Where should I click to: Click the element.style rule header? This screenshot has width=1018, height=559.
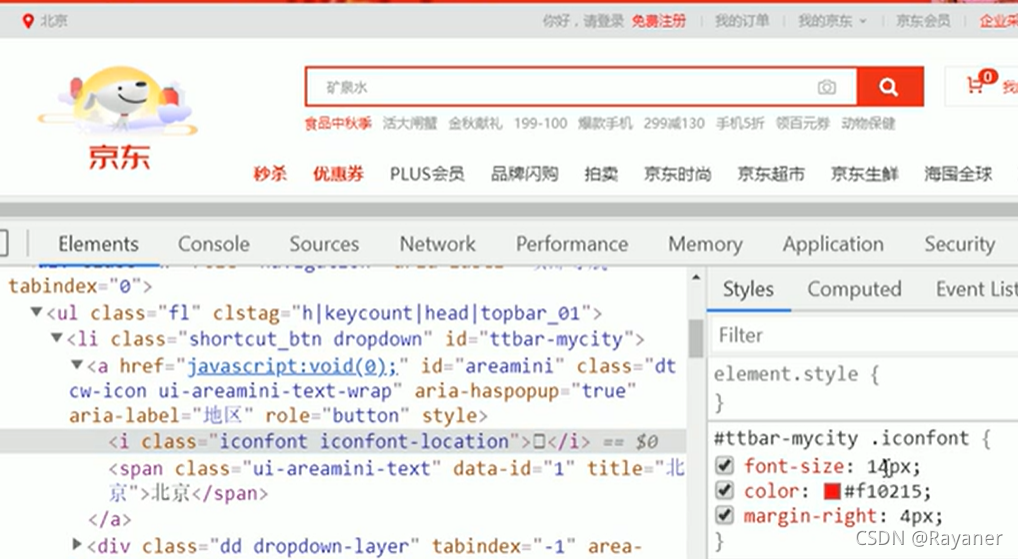pyautogui.click(x=797, y=375)
